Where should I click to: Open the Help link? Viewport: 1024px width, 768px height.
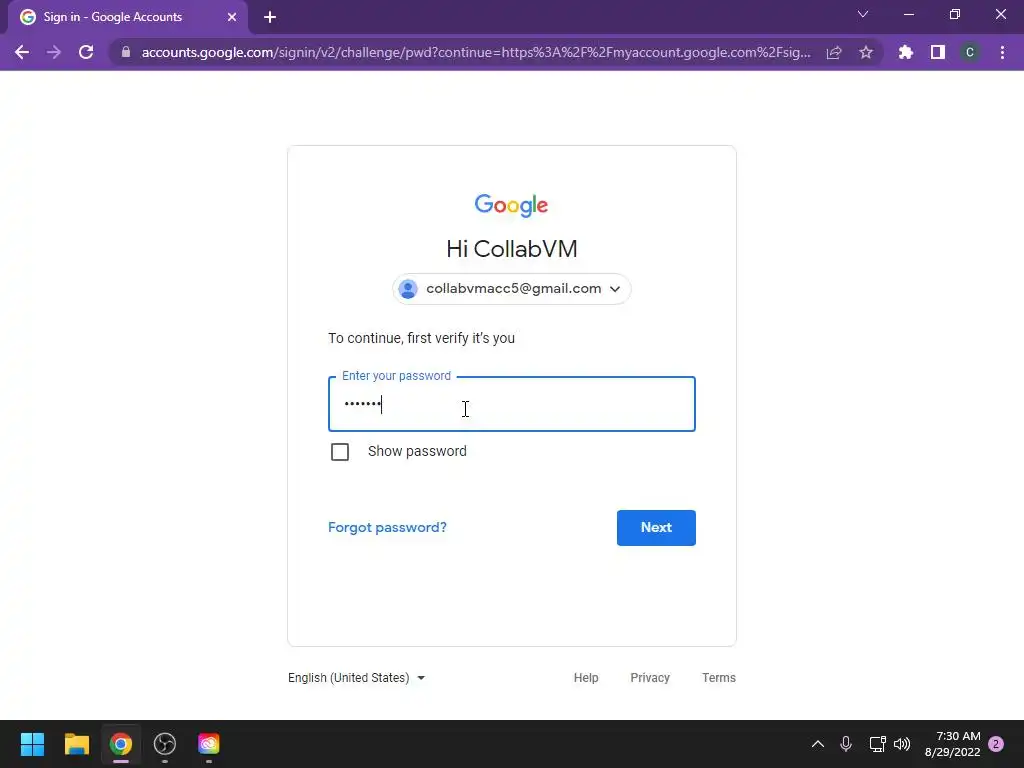pos(586,678)
